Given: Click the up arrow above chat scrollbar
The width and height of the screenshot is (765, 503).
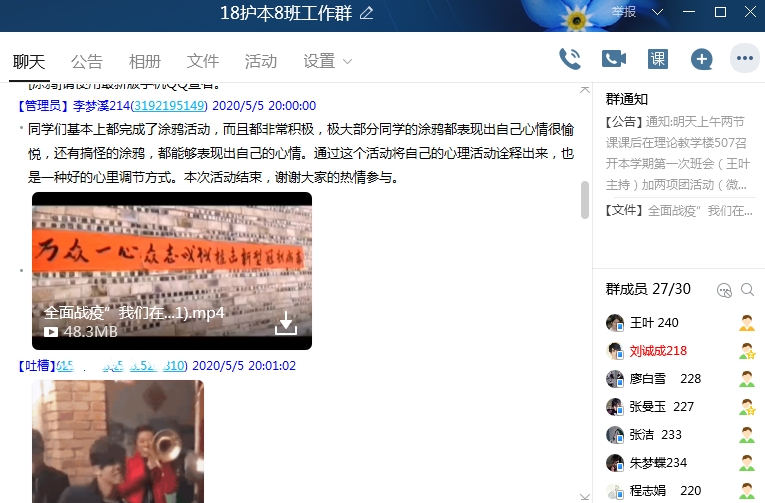Looking at the screenshot, I should (x=585, y=91).
